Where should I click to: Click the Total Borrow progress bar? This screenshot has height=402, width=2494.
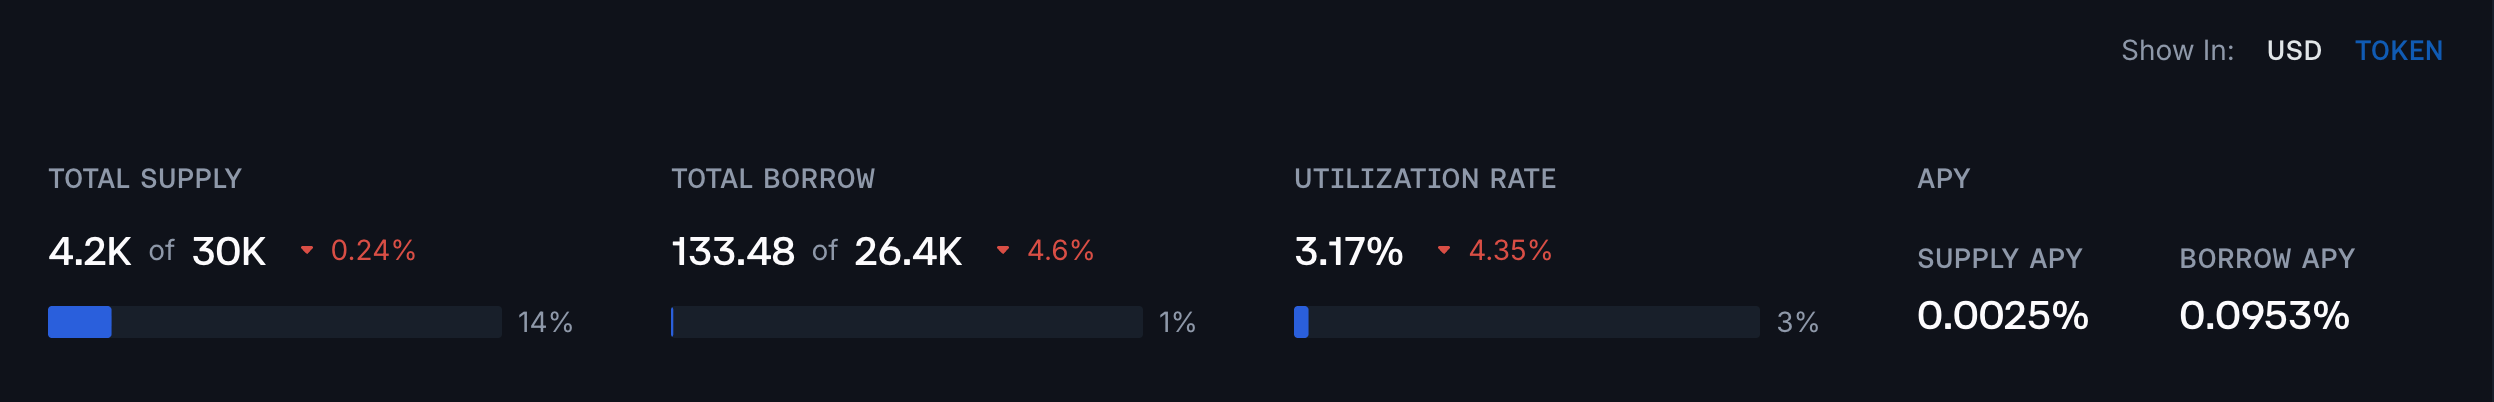coord(906,322)
